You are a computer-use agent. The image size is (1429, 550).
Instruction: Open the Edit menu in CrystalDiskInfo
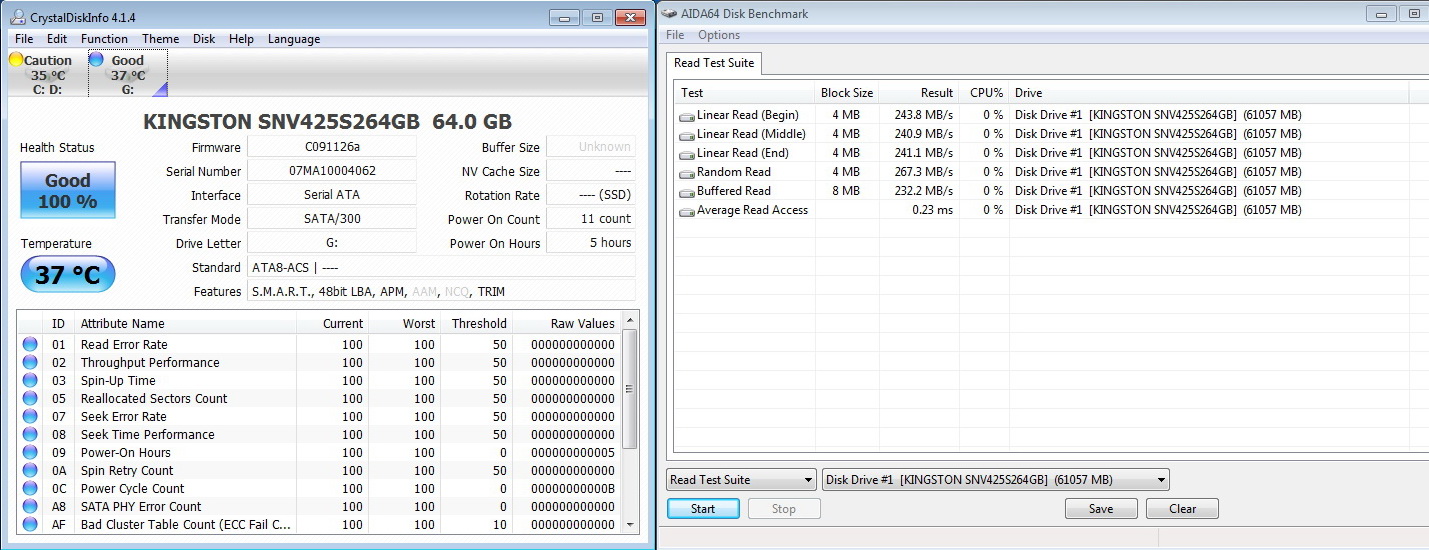pos(57,39)
